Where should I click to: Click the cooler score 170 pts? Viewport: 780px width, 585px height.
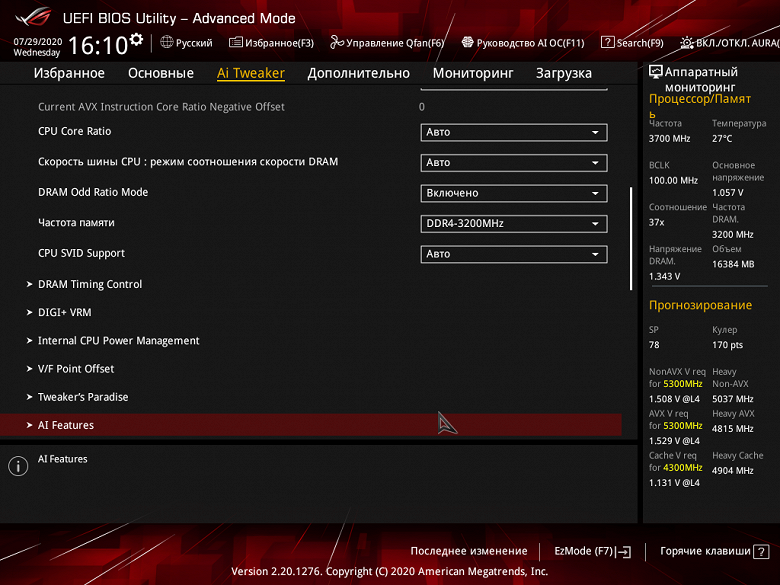tap(727, 345)
